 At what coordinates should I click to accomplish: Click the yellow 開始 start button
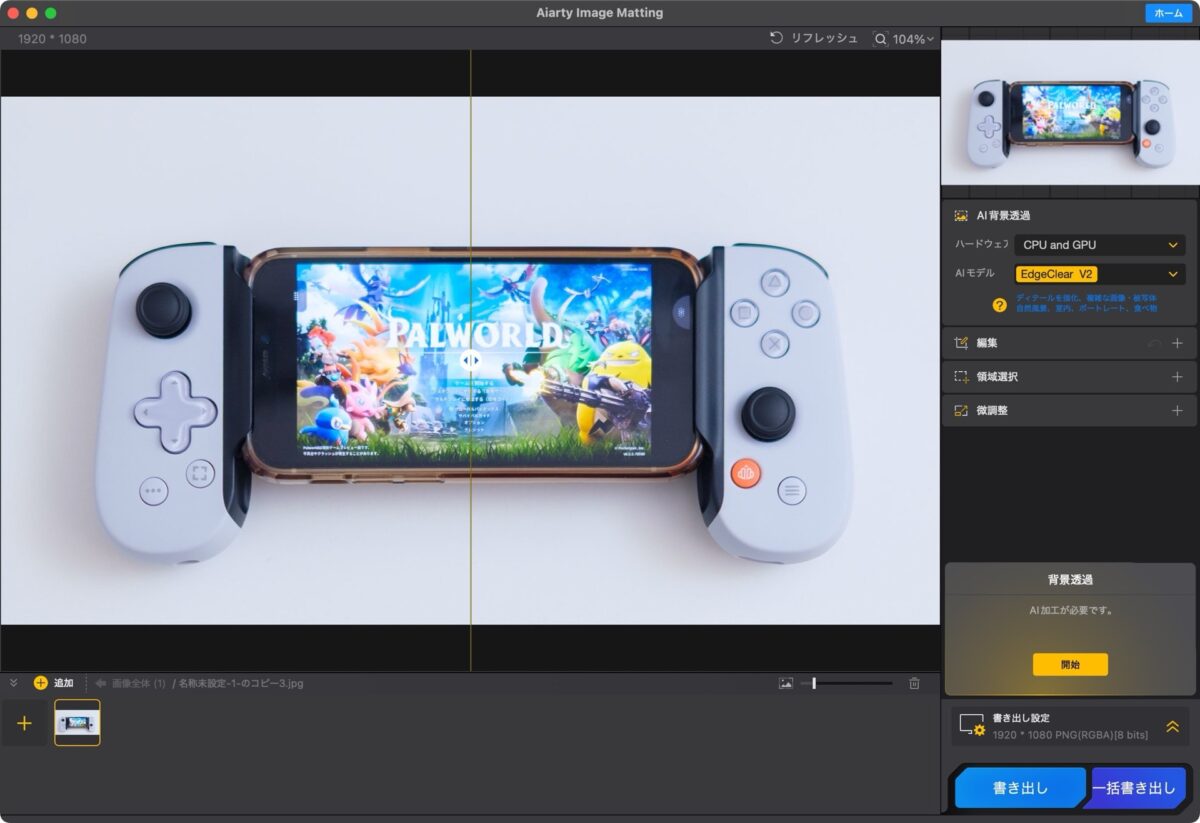(1070, 664)
